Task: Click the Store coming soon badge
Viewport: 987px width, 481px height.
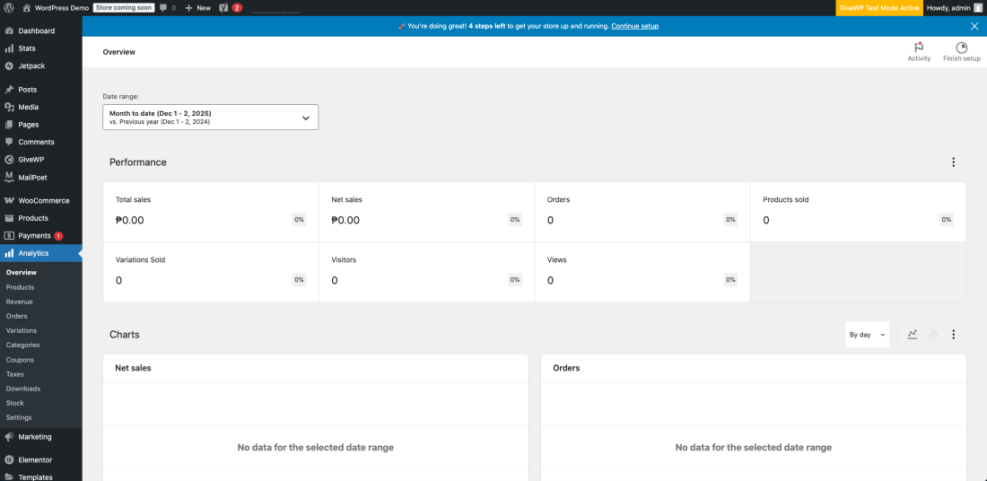Action: click(x=123, y=8)
